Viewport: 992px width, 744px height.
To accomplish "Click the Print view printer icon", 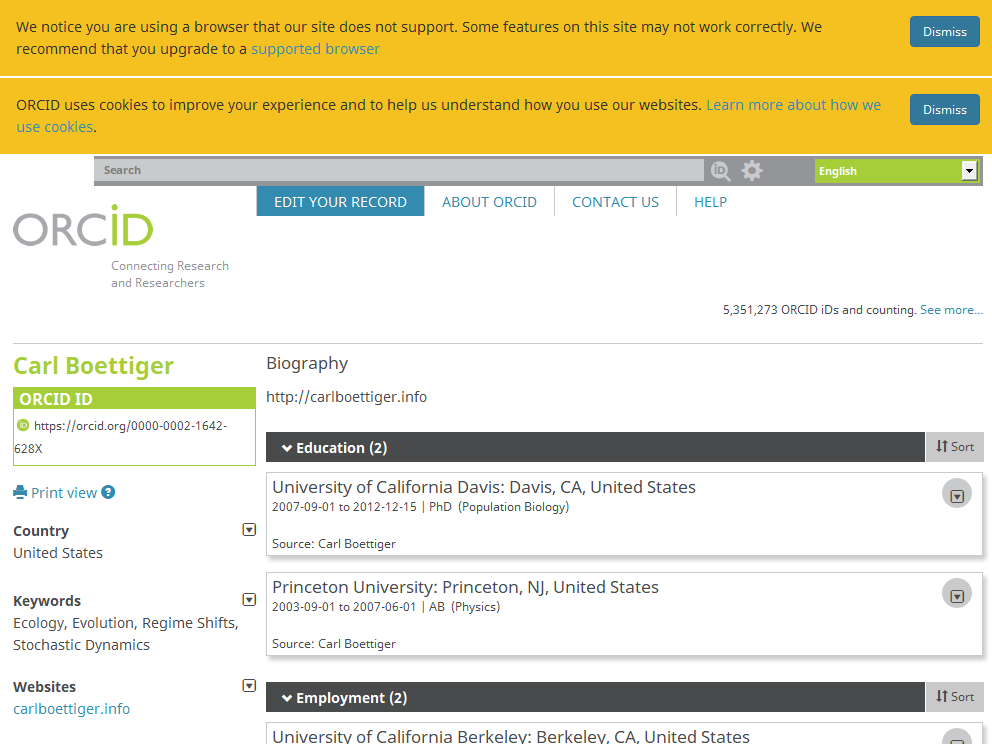I will click(20, 492).
